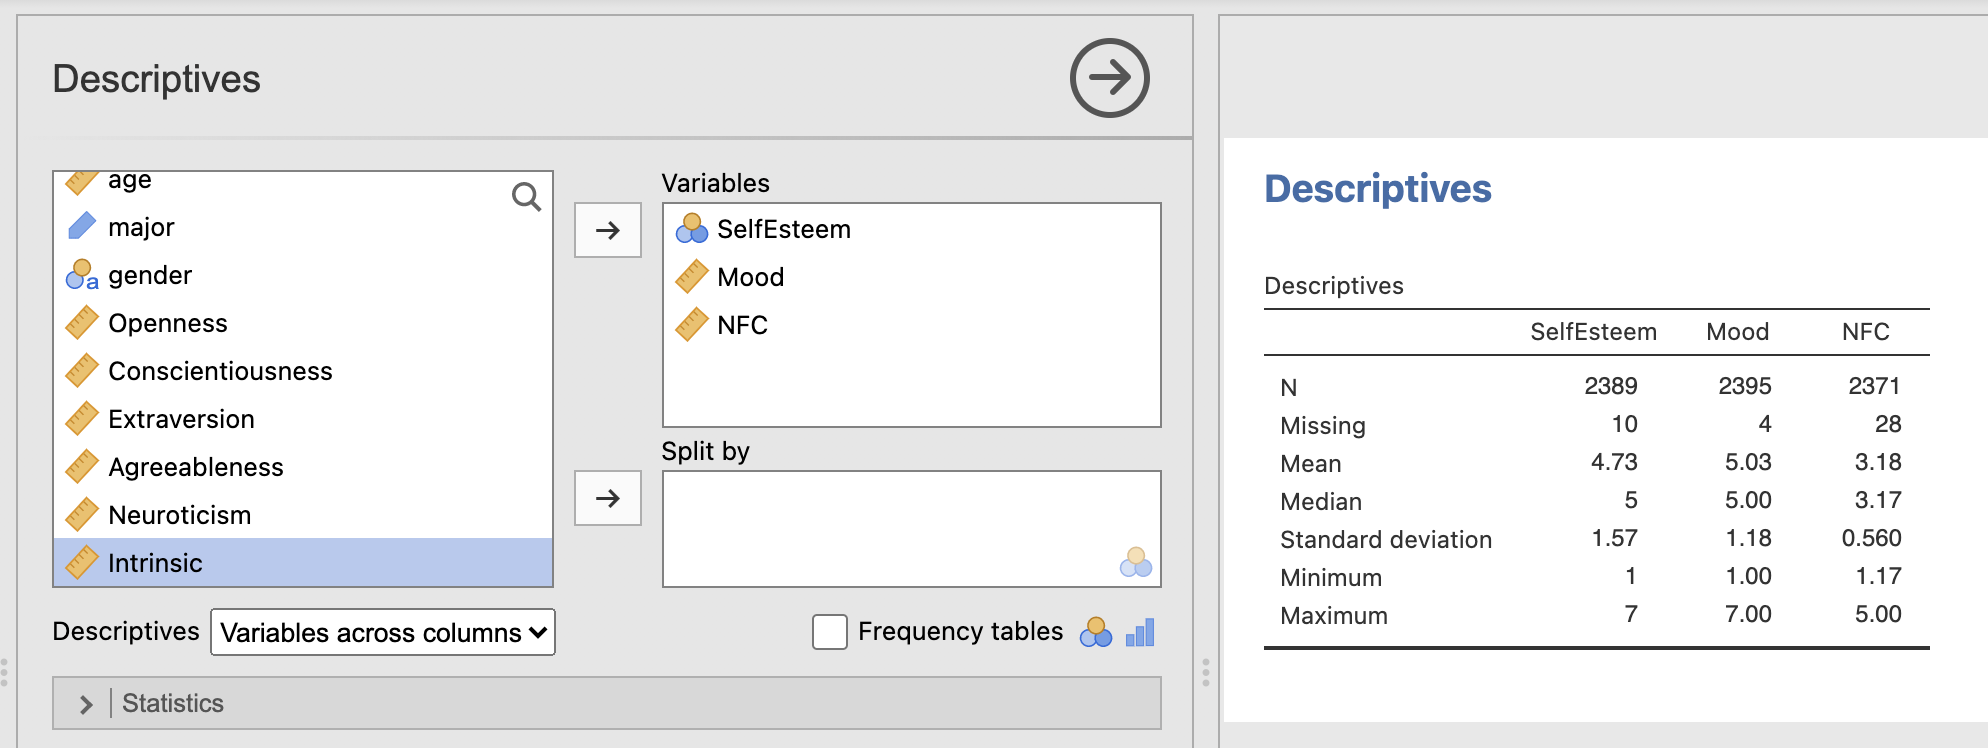The image size is (1988, 748).
Task: Click the search magnifier in variable list
Action: click(x=526, y=197)
